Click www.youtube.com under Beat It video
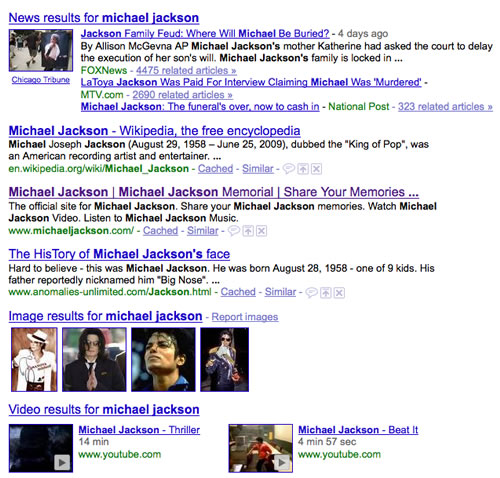 click(x=339, y=454)
